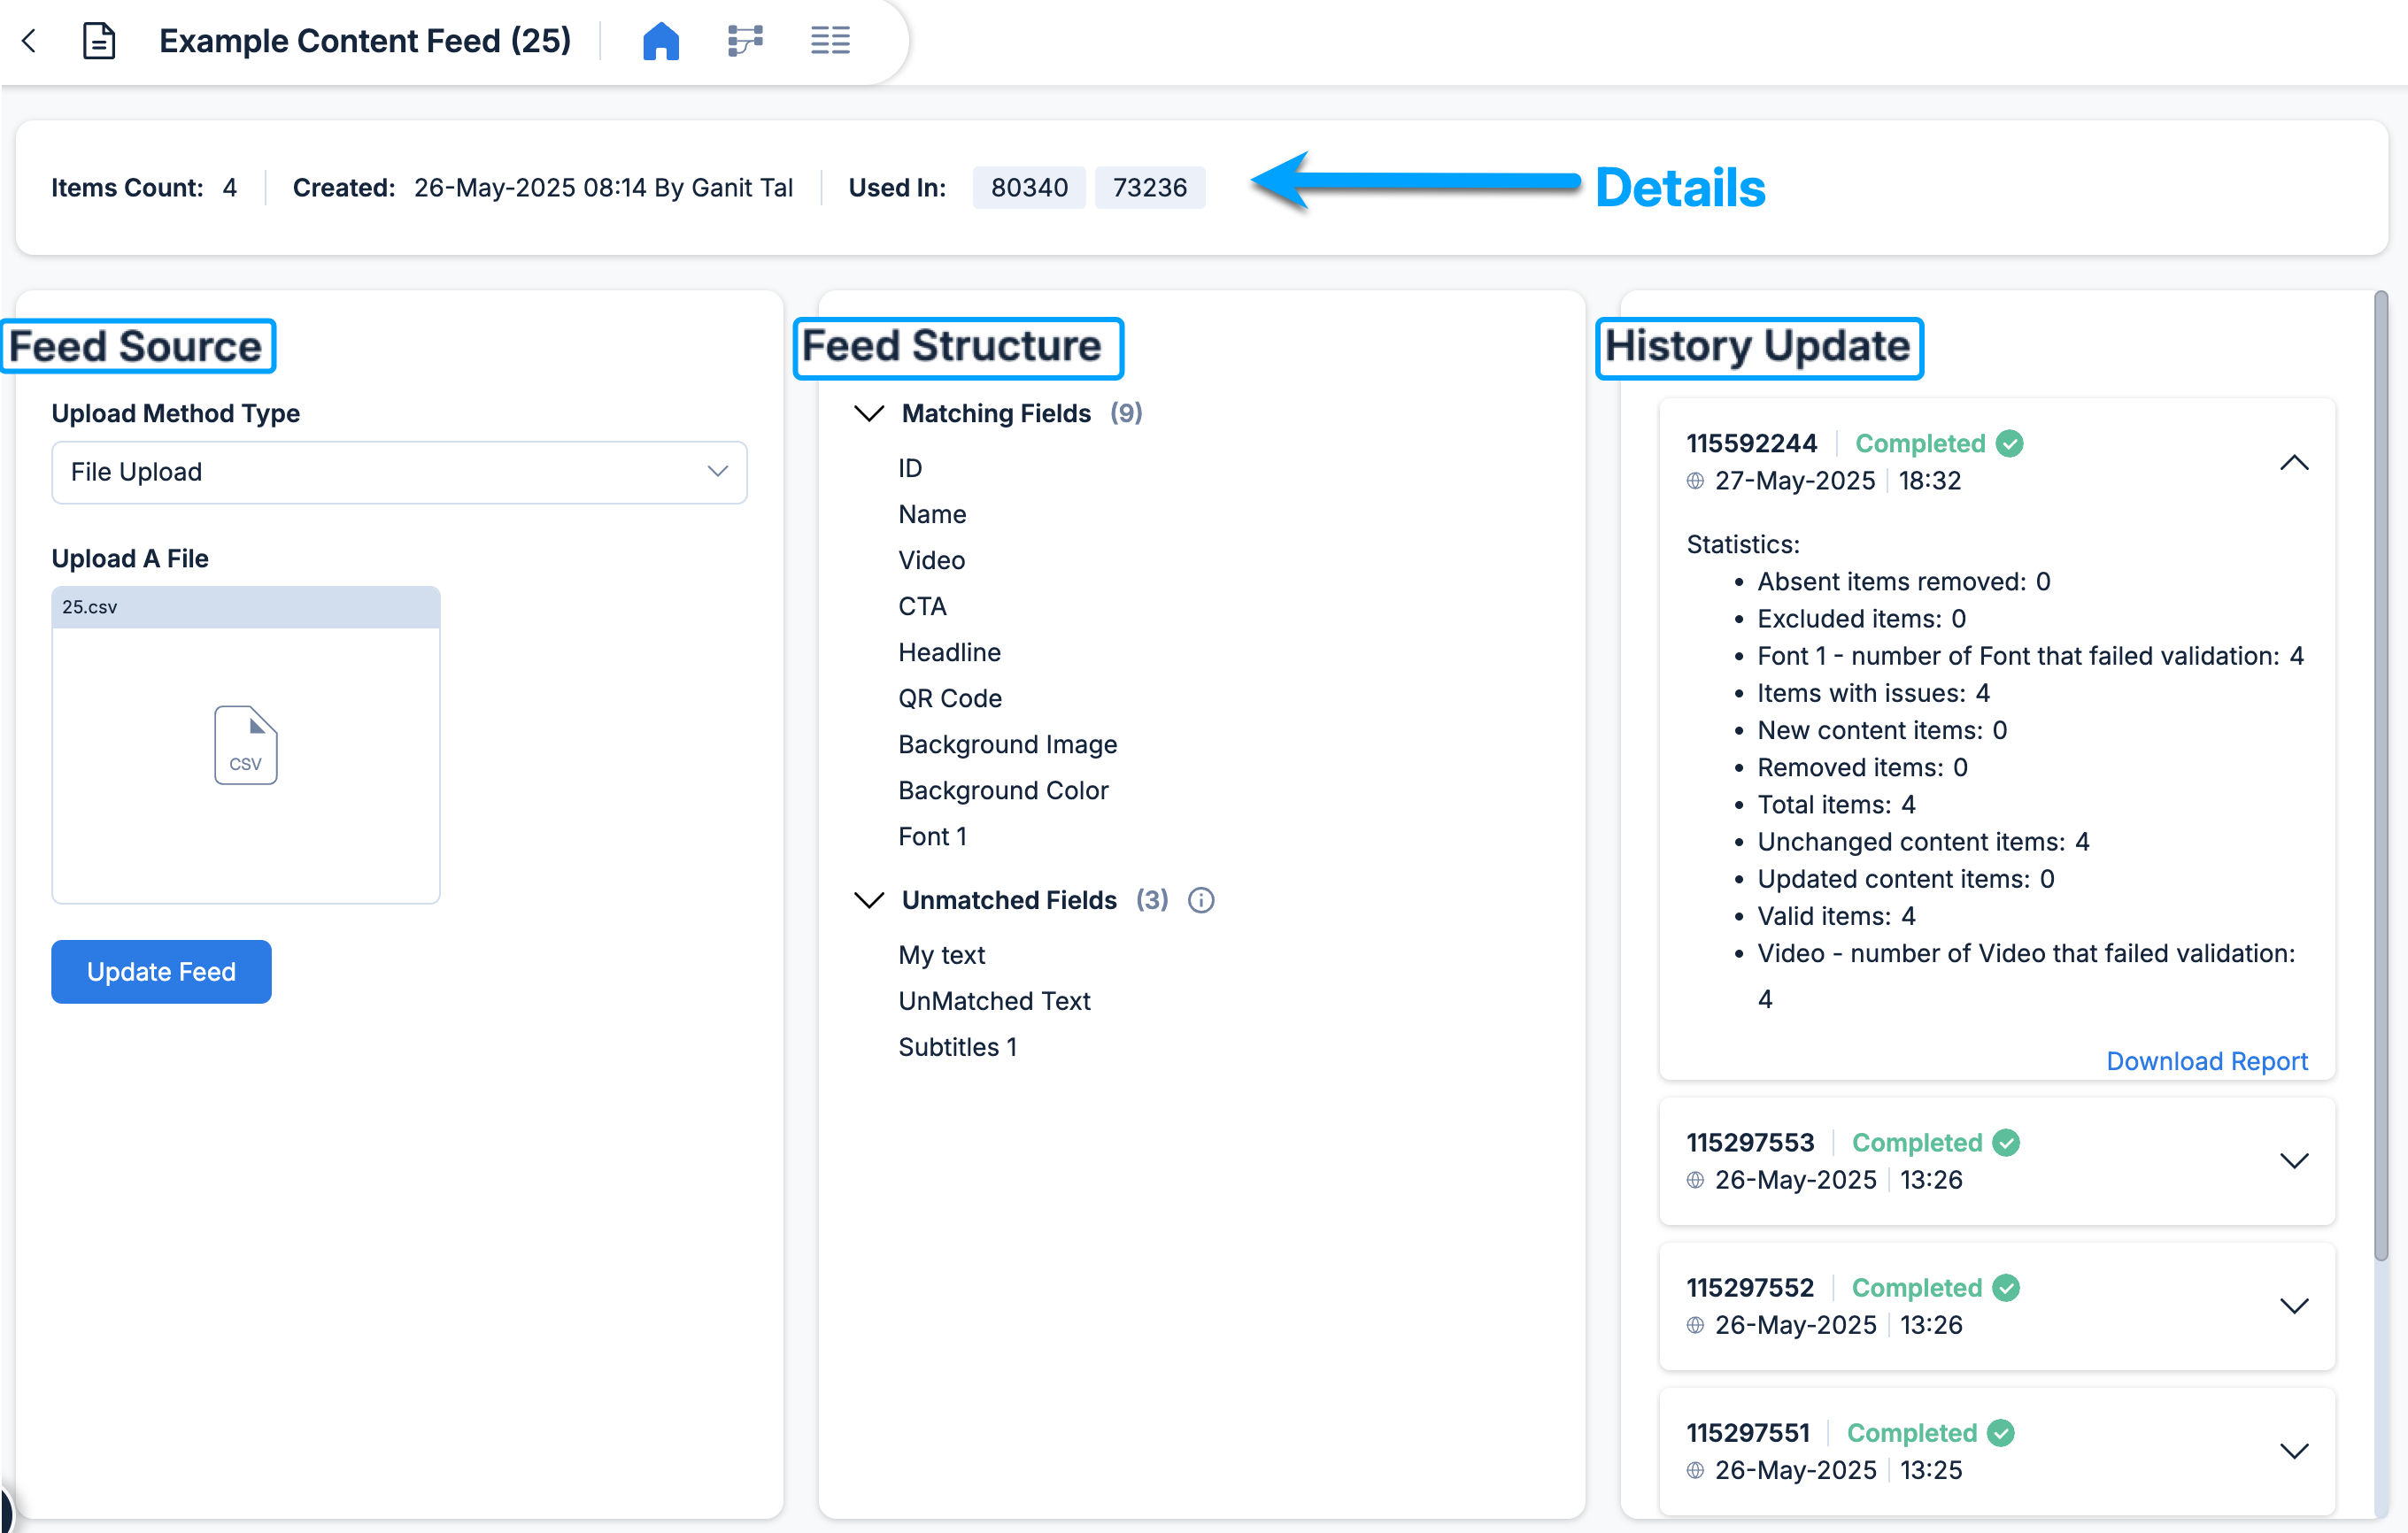Click the CSV file icon in the upload area

[x=246, y=745]
